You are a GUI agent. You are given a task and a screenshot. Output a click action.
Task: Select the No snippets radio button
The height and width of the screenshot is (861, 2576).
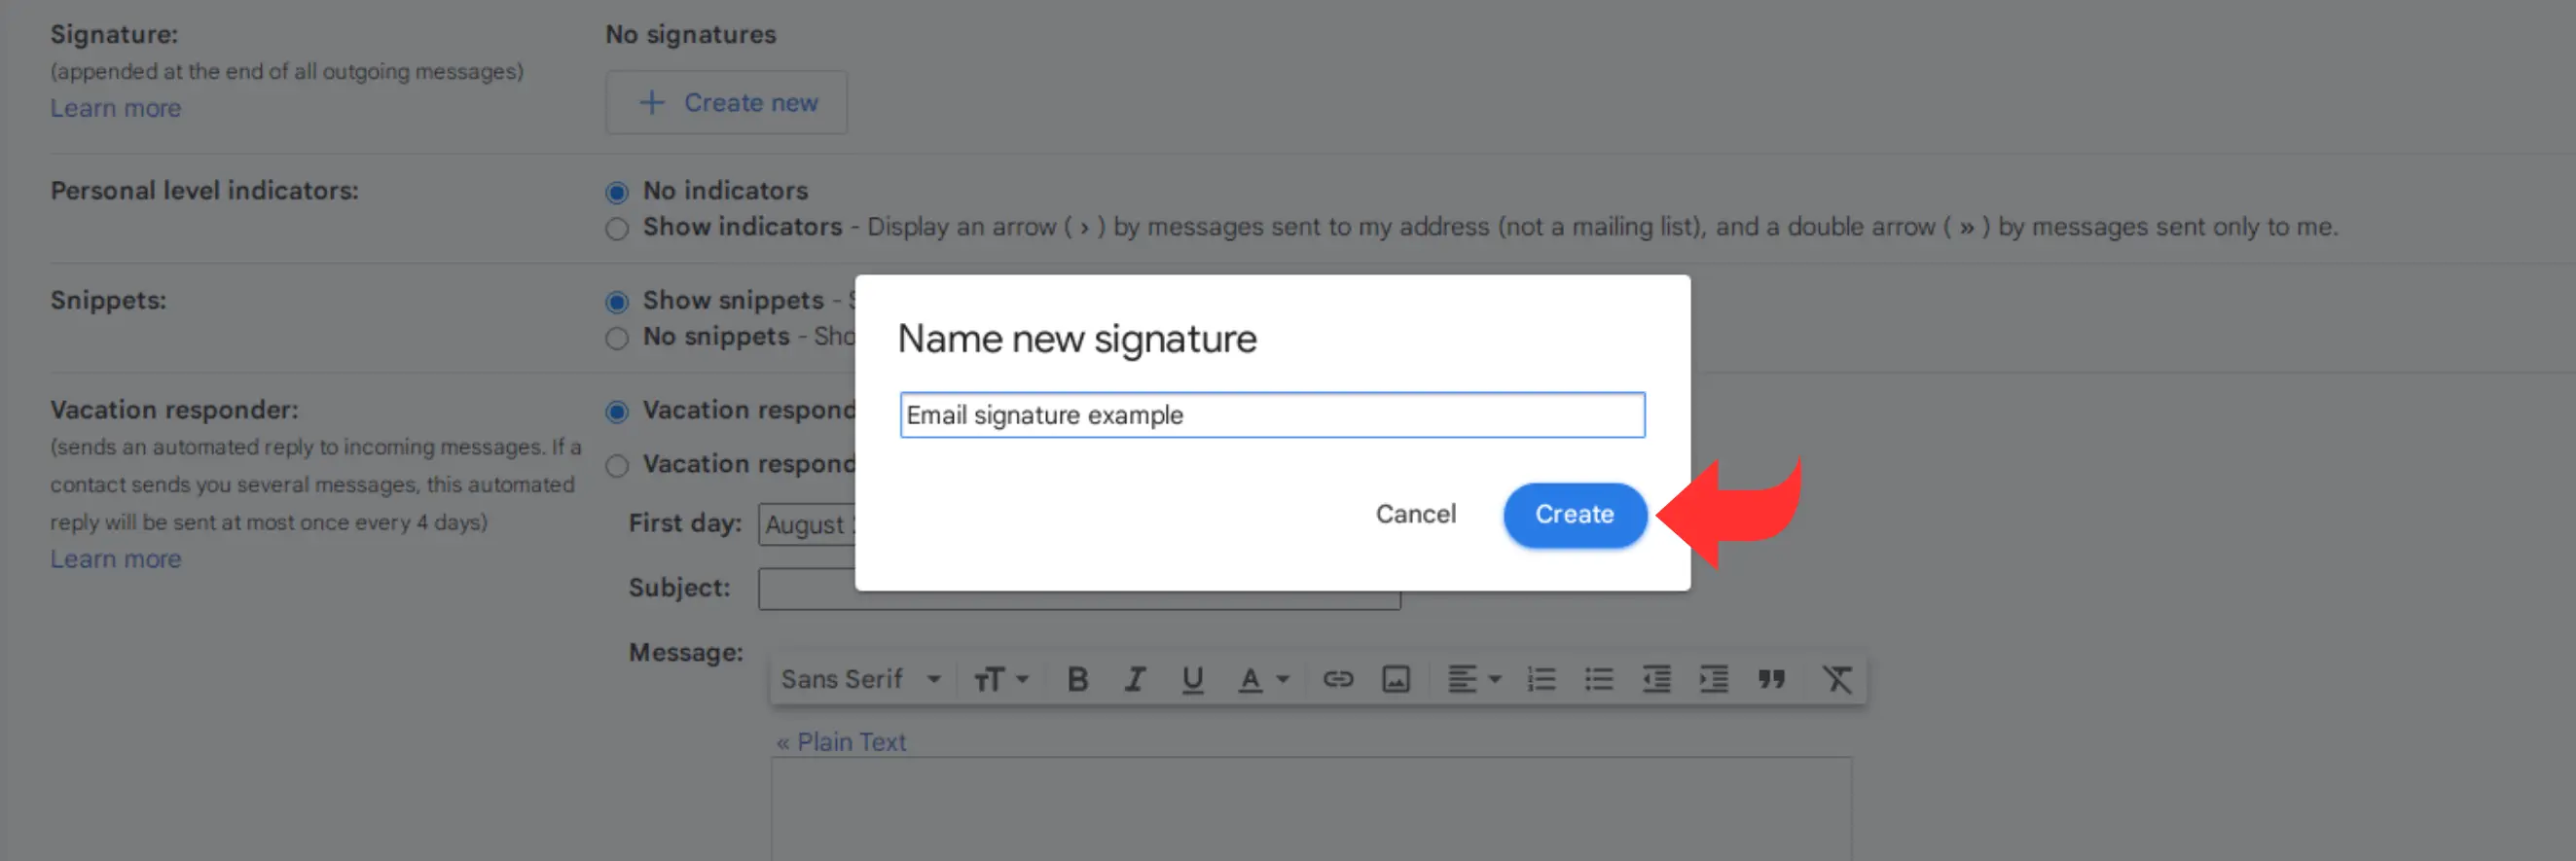(x=617, y=338)
